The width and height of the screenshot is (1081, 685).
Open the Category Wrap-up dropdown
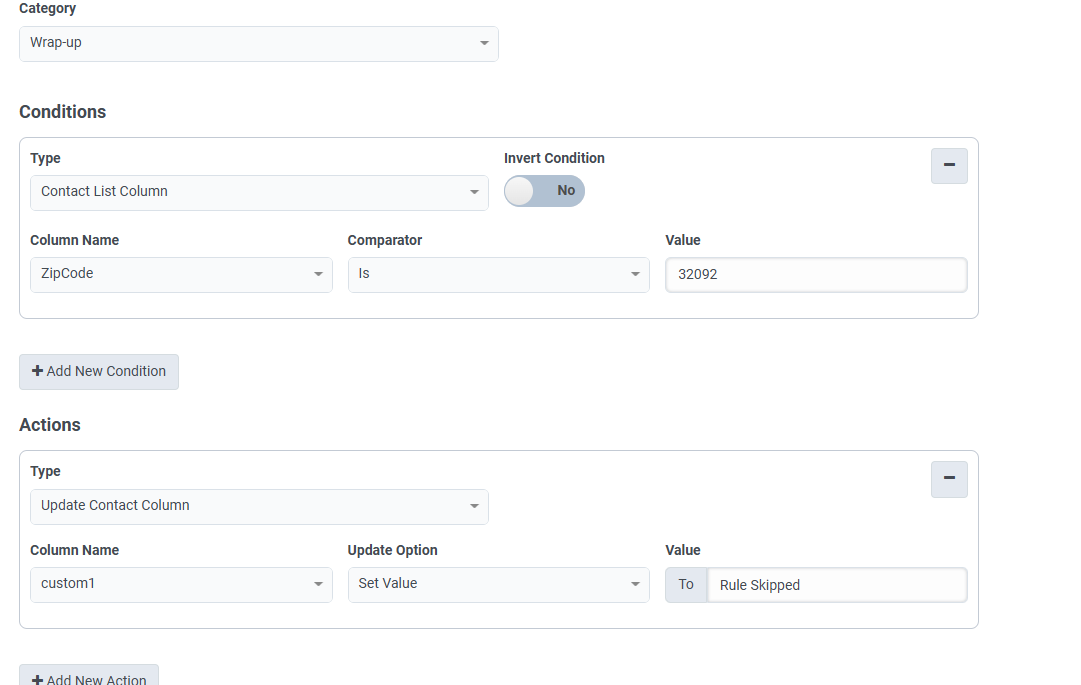(258, 44)
